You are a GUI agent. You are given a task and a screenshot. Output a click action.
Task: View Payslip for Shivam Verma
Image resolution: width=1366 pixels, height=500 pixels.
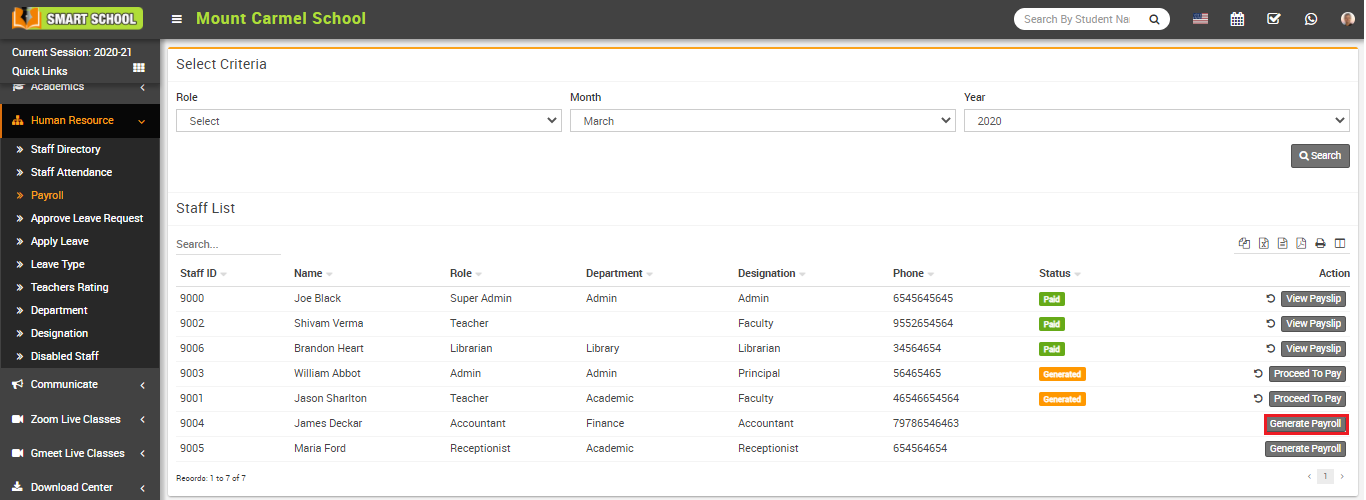(1313, 323)
